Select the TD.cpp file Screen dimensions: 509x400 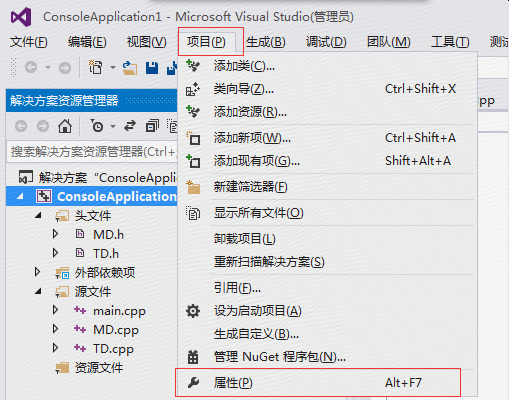click(113, 349)
